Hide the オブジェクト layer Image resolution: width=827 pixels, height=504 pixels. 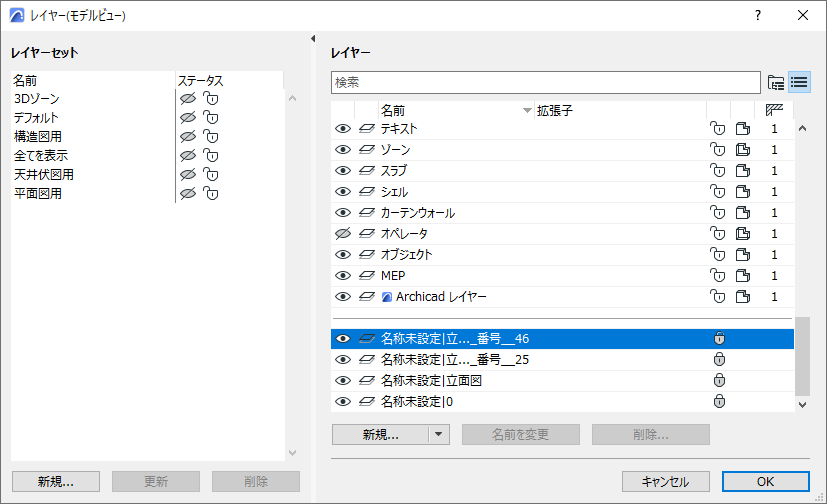pyautogui.click(x=343, y=255)
